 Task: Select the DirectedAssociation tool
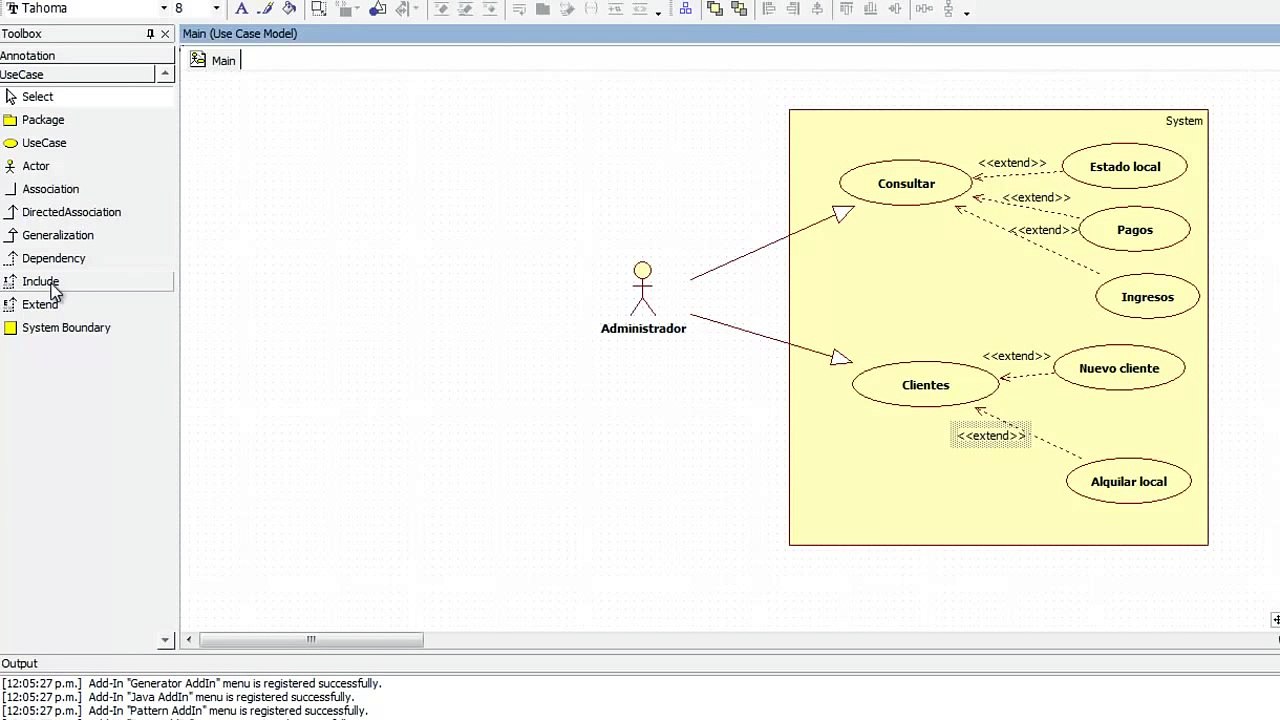pyautogui.click(x=87, y=212)
